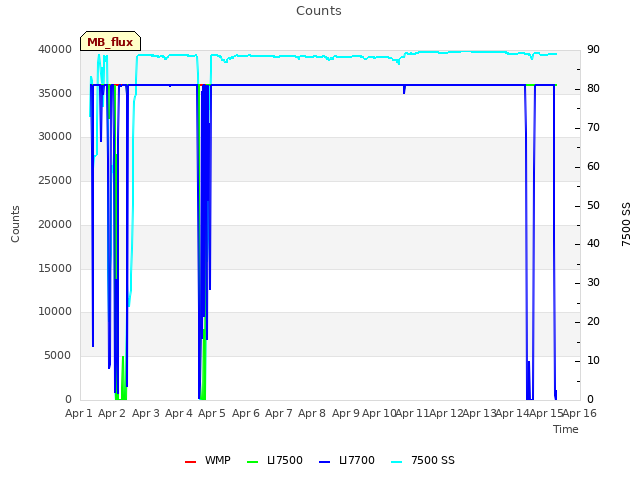
Task: Click the cyan 7500 SS legend swatch
Action: pos(396,462)
